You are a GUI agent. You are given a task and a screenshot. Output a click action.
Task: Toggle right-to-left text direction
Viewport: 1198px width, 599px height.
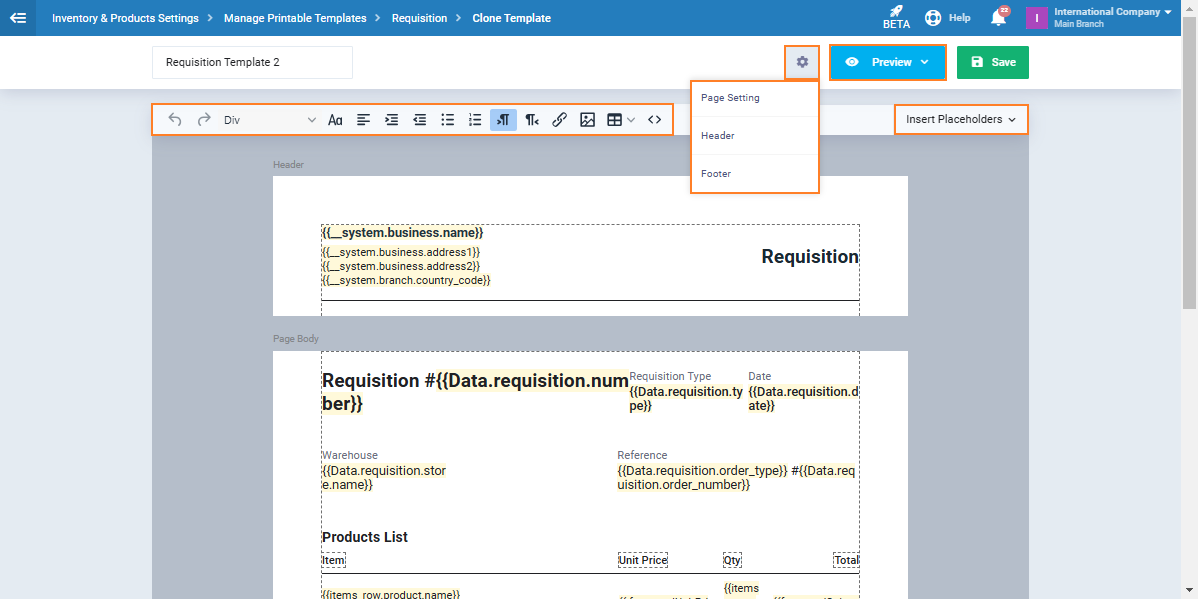[x=532, y=120]
